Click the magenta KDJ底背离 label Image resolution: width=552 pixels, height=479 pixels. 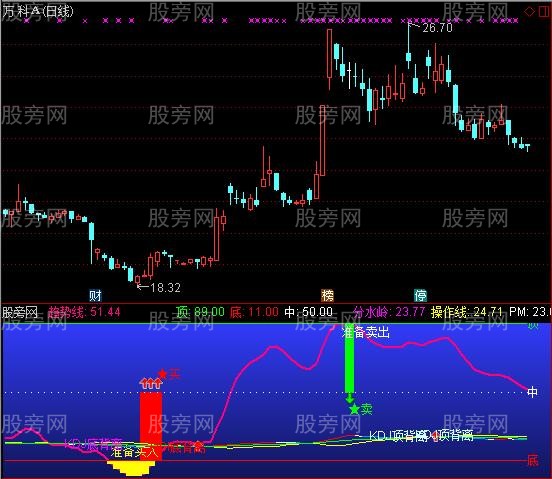94,444
